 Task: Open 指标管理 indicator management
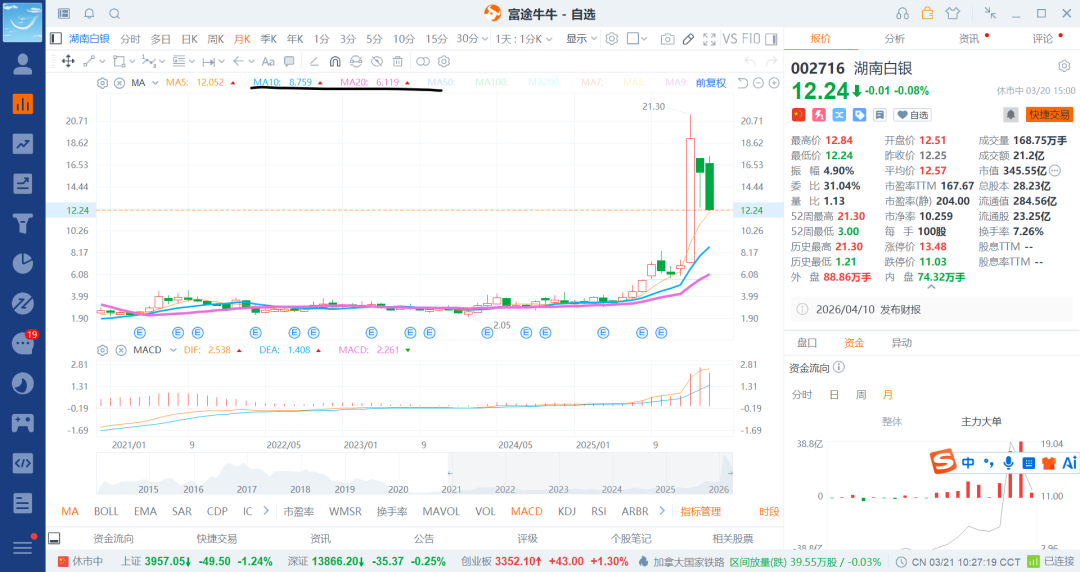click(700, 511)
